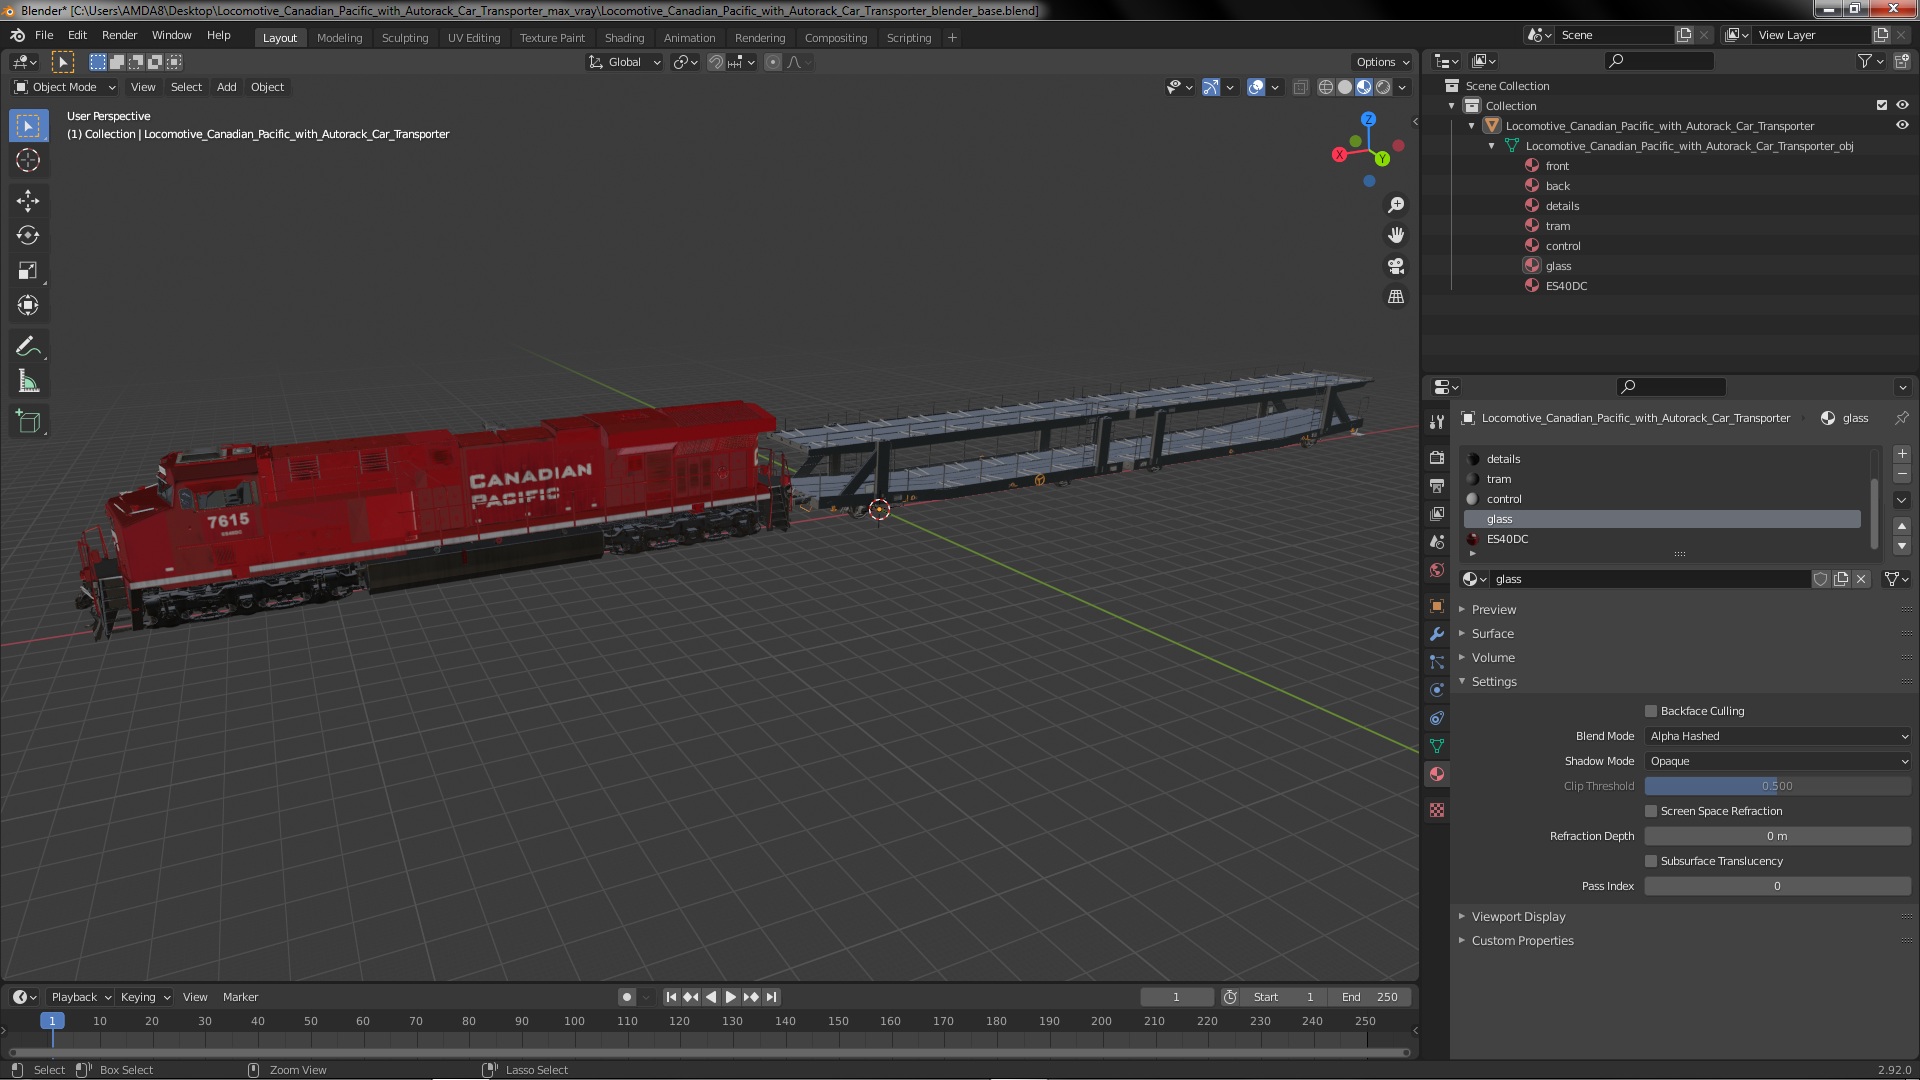Select the Scale tool

tap(28, 271)
